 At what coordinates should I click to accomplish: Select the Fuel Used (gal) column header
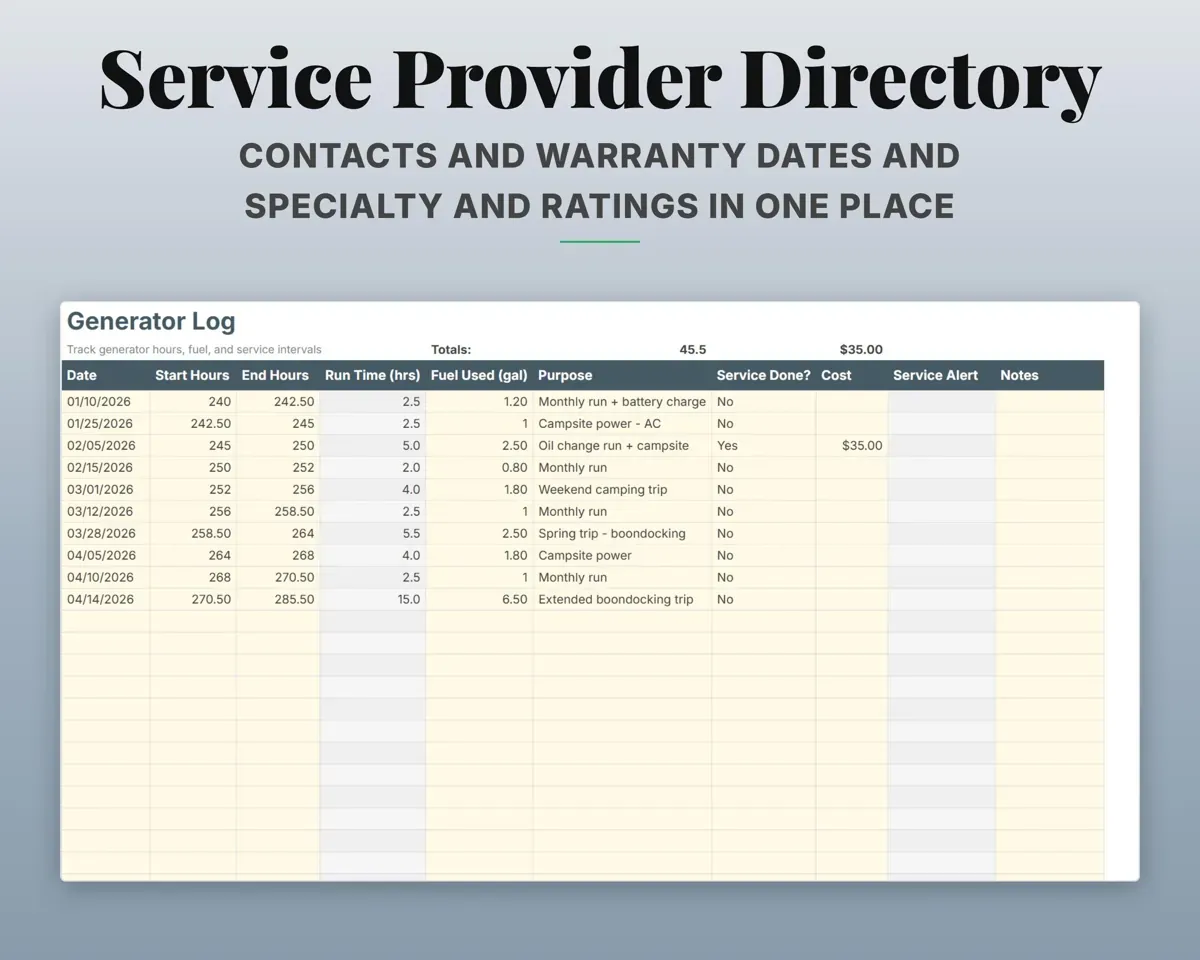(x=479, y=375)
